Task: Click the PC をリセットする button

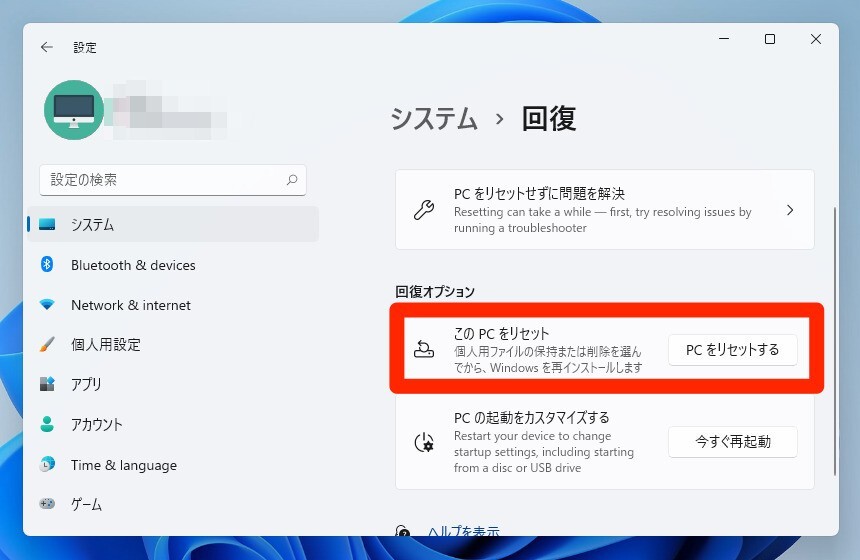Action: pos(733,350)
